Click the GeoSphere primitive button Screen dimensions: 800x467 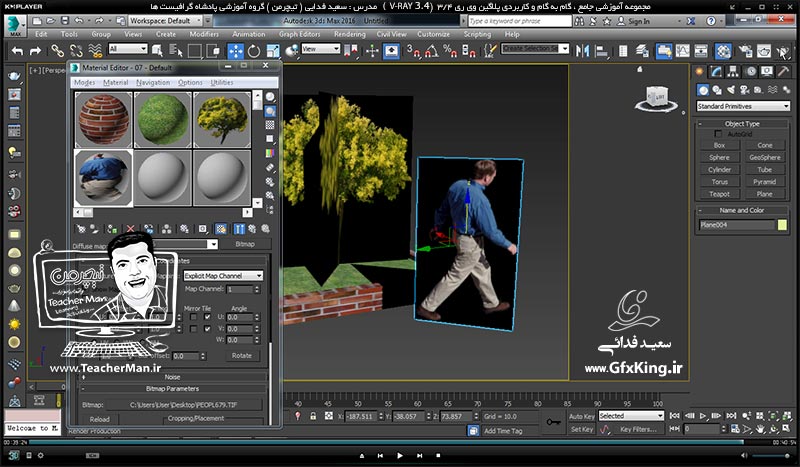(764, 157)
